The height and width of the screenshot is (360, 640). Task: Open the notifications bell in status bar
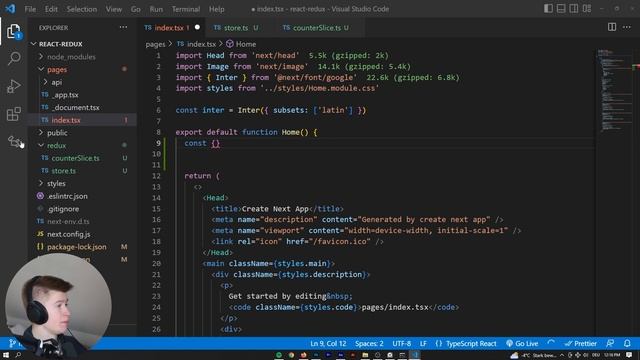[627, 343]
